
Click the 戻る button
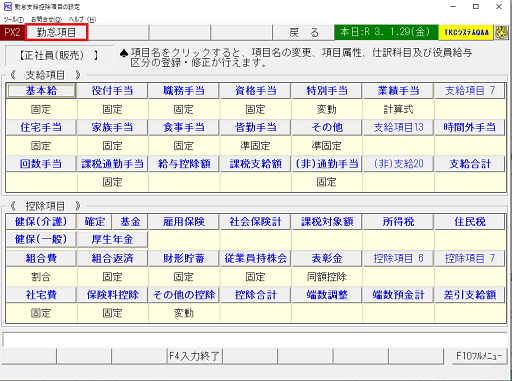[304, 32]
